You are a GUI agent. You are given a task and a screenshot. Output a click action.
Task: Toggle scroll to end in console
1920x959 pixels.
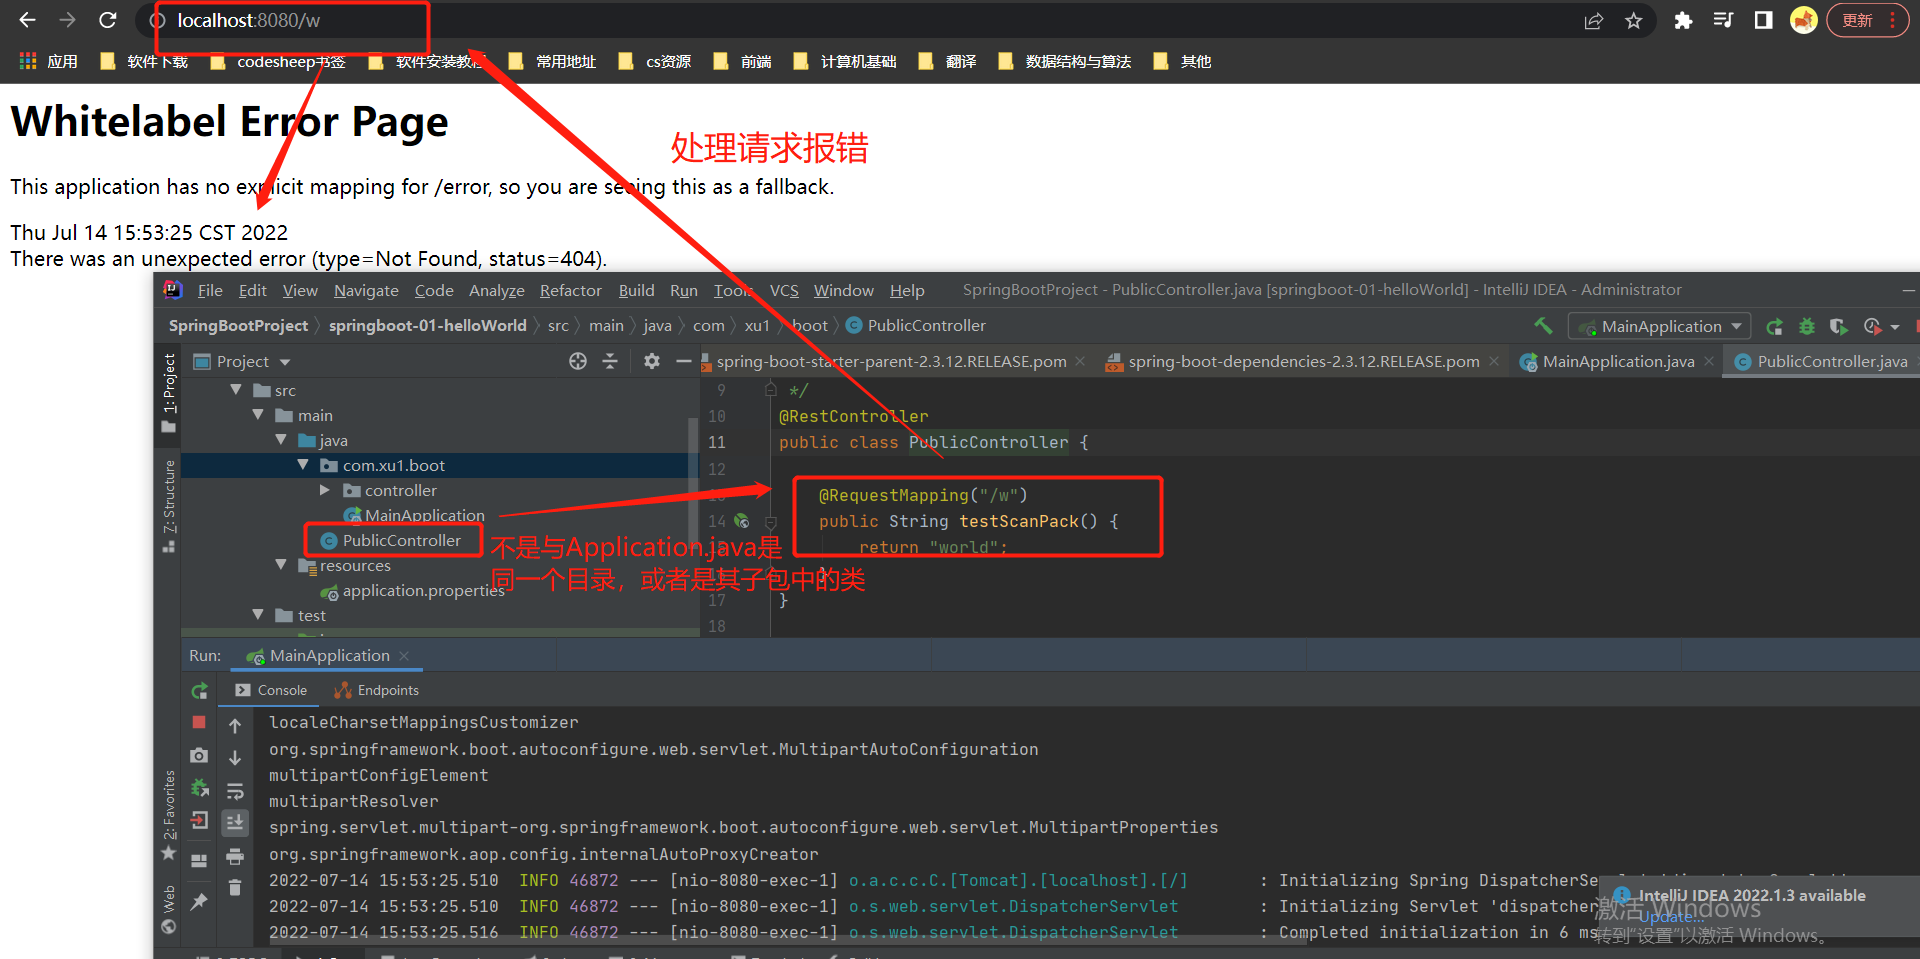pyautogui.click(x=235, y=822)
